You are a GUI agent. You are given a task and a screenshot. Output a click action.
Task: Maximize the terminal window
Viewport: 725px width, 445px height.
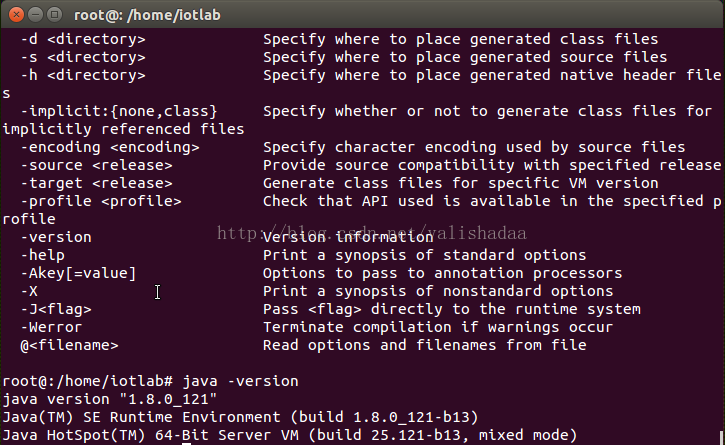click(x=55, y=15)
